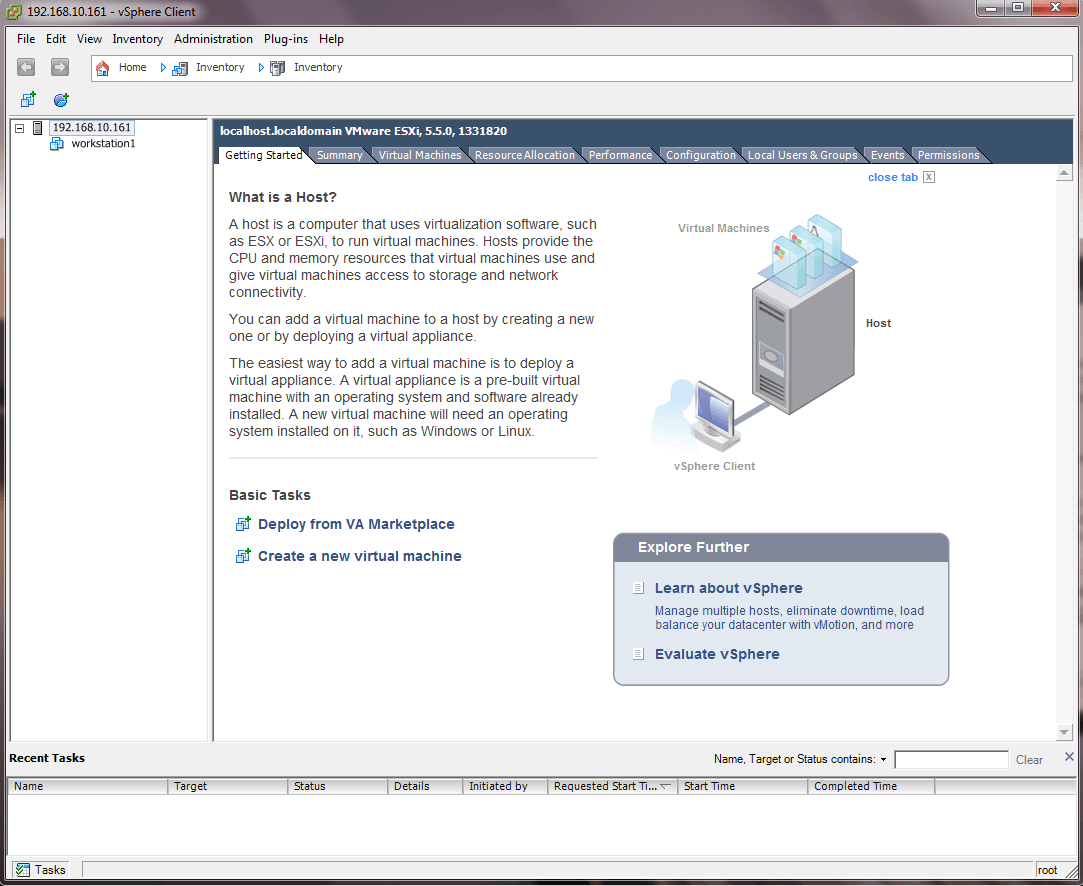Click the Requested Start Time column sort arrow
The image size is (1083, 886).
[x=666, y=787]
